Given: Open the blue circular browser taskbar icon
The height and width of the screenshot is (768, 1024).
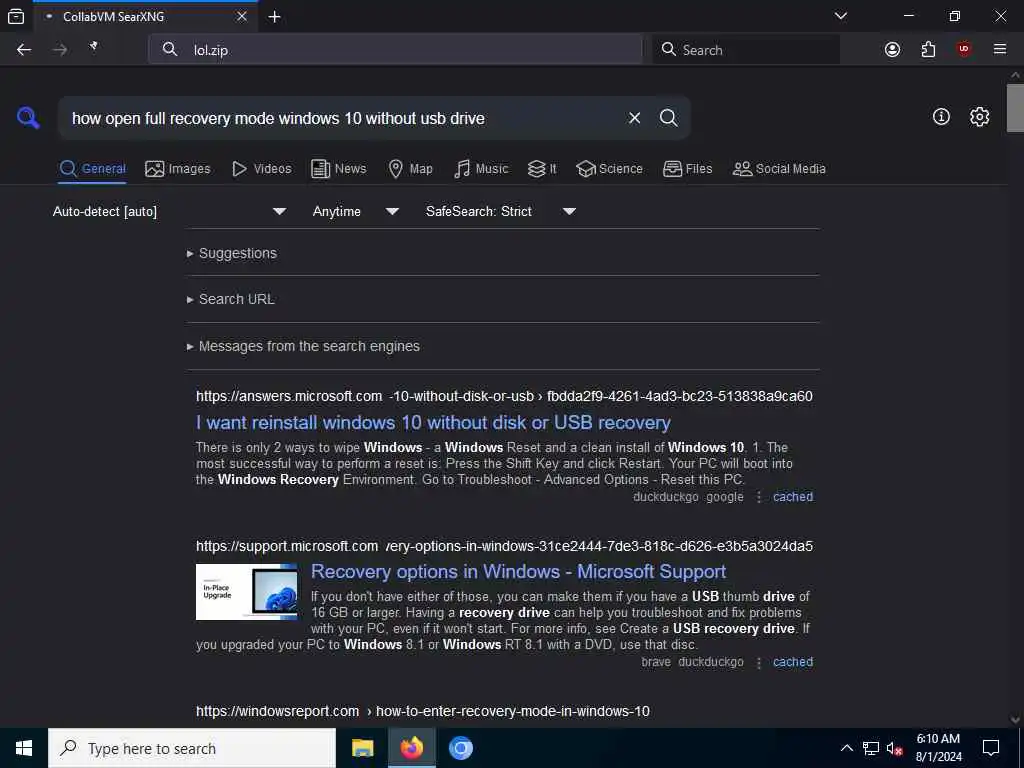Looking at the screenshot, I should (x=460, y=748).
